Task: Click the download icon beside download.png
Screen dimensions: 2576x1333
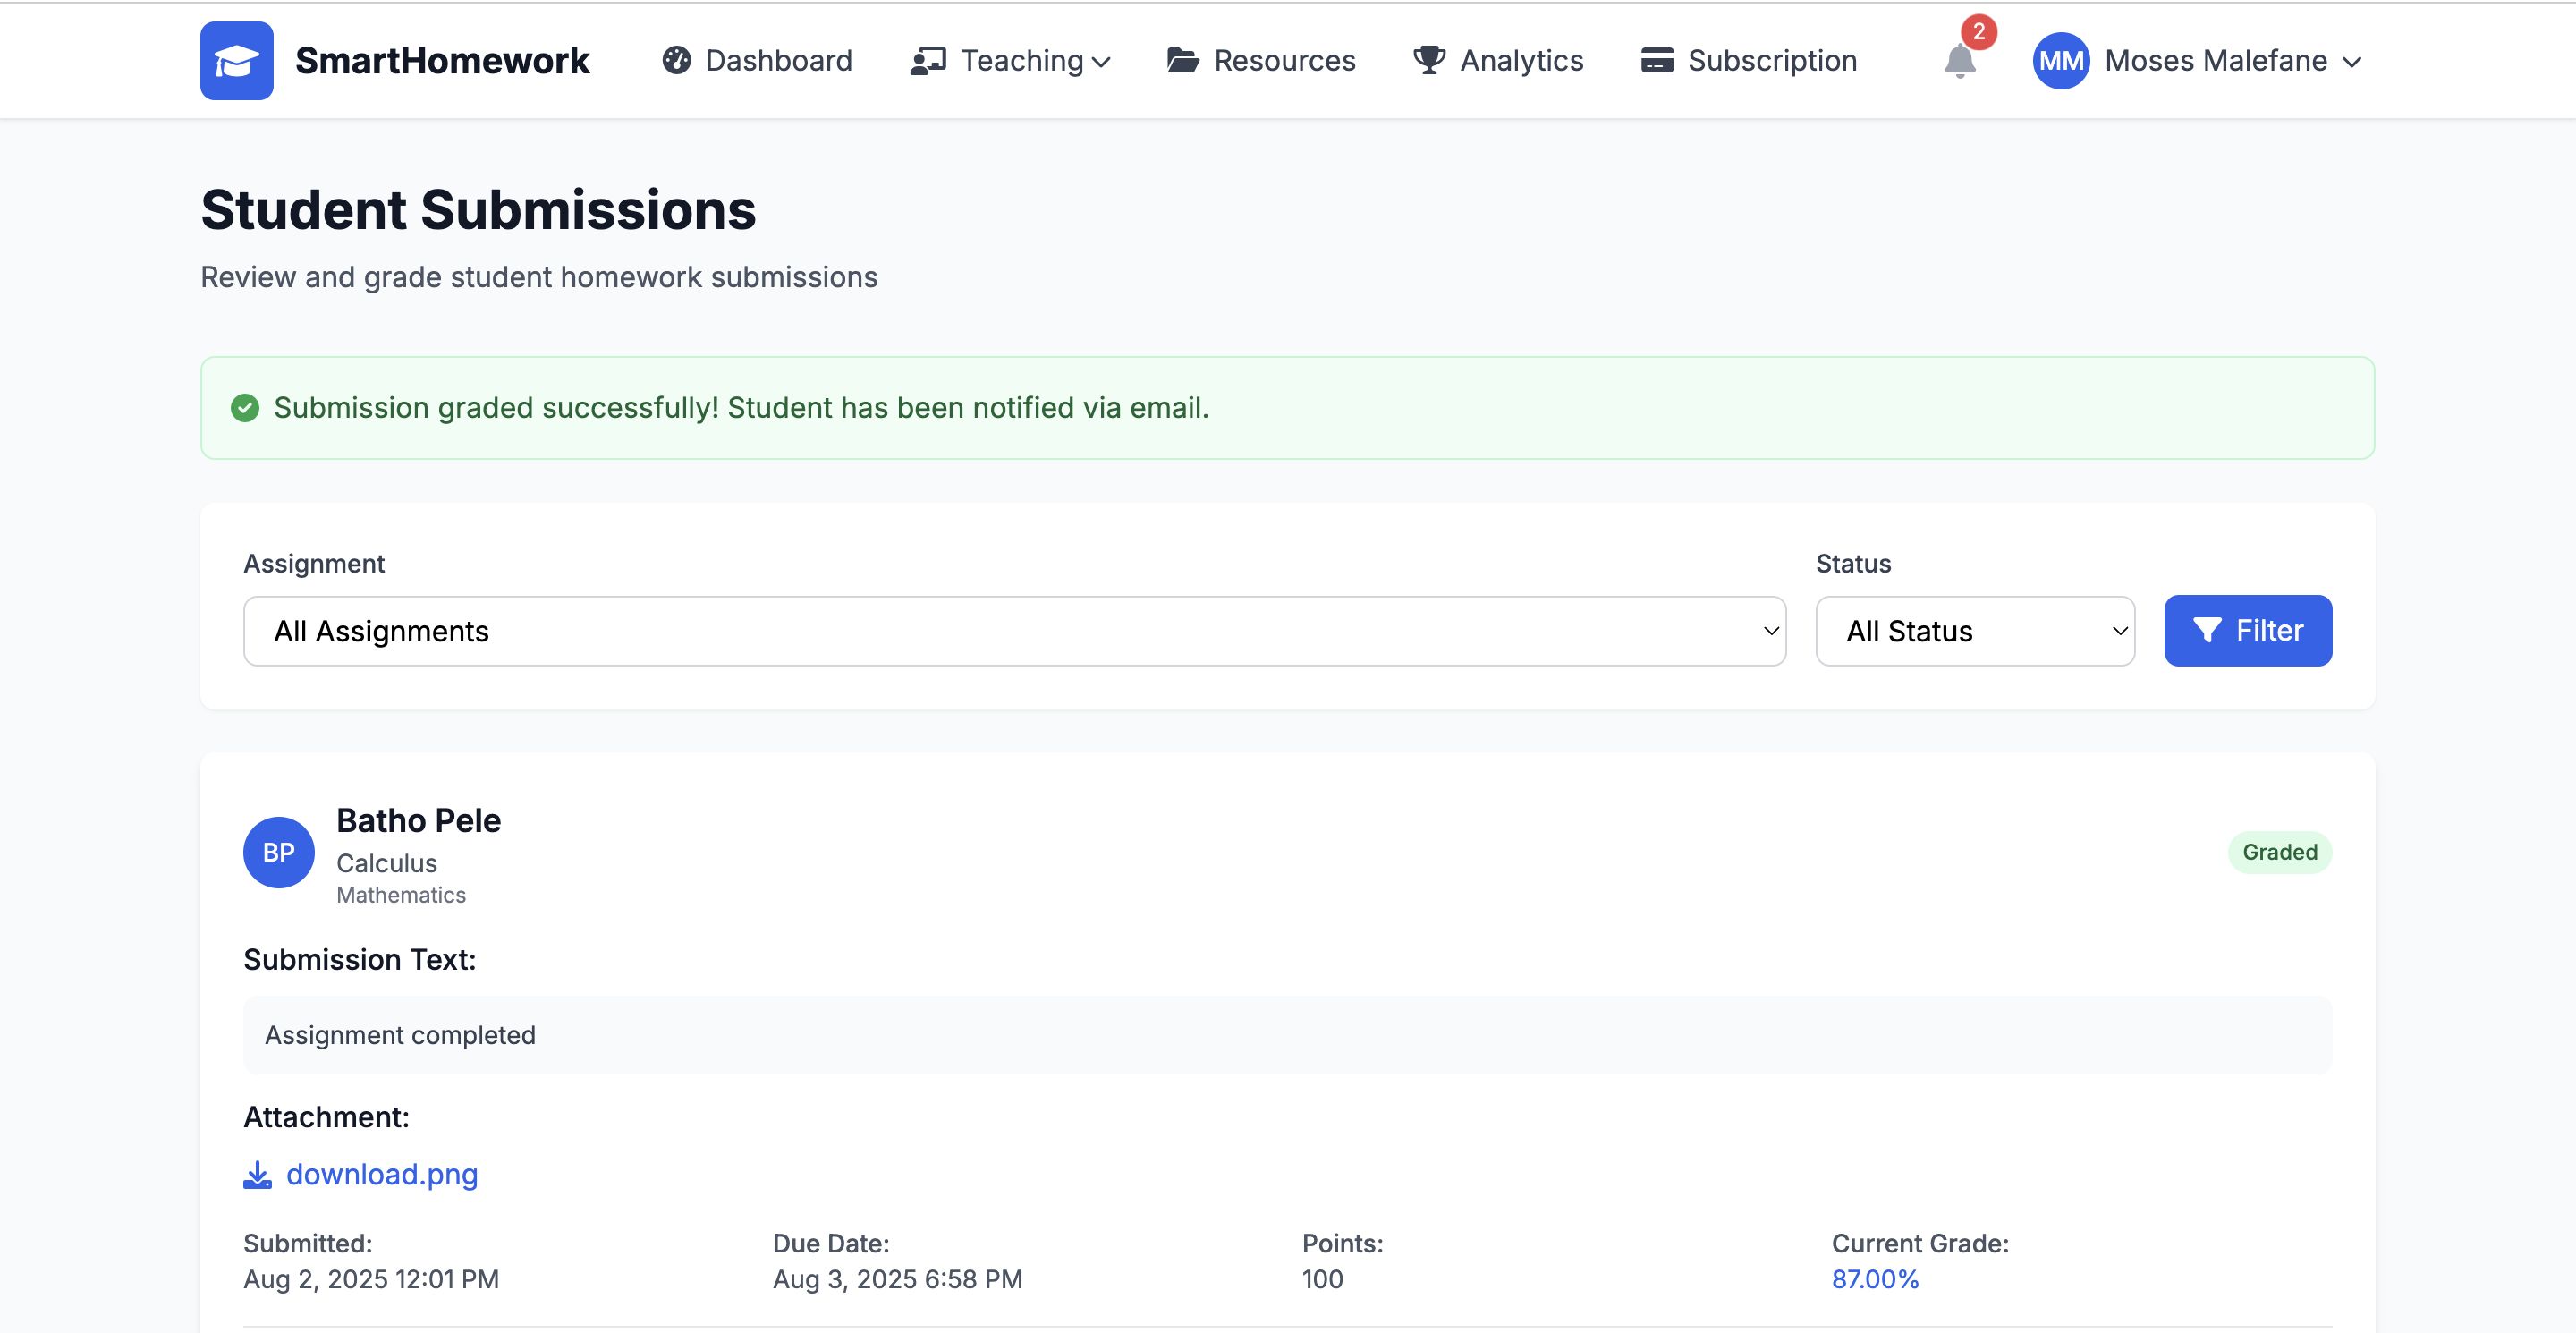Action: coord(257,1174)
